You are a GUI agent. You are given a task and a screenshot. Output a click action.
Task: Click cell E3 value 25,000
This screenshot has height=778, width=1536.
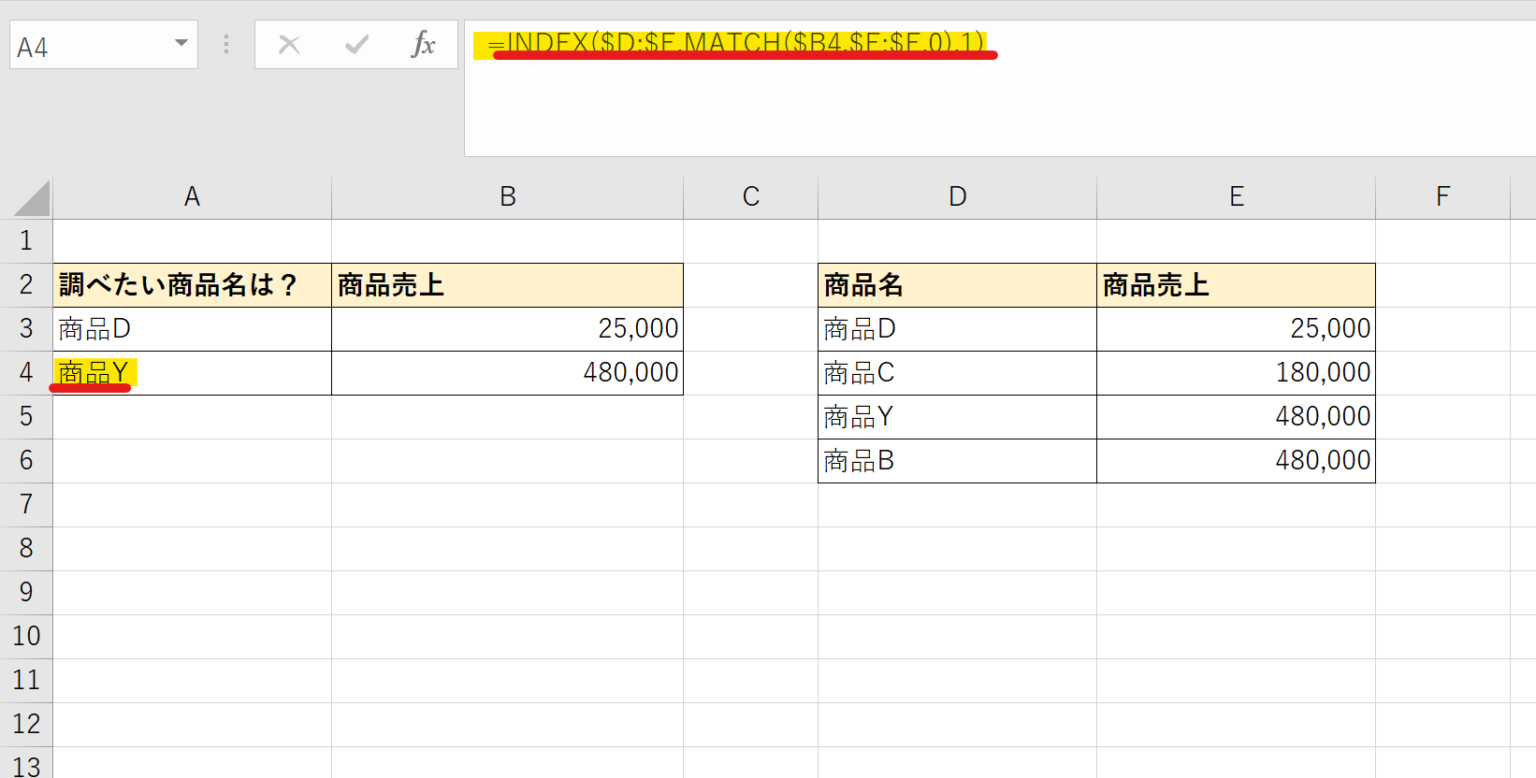pyautogui.click(x=1236, y=329)
